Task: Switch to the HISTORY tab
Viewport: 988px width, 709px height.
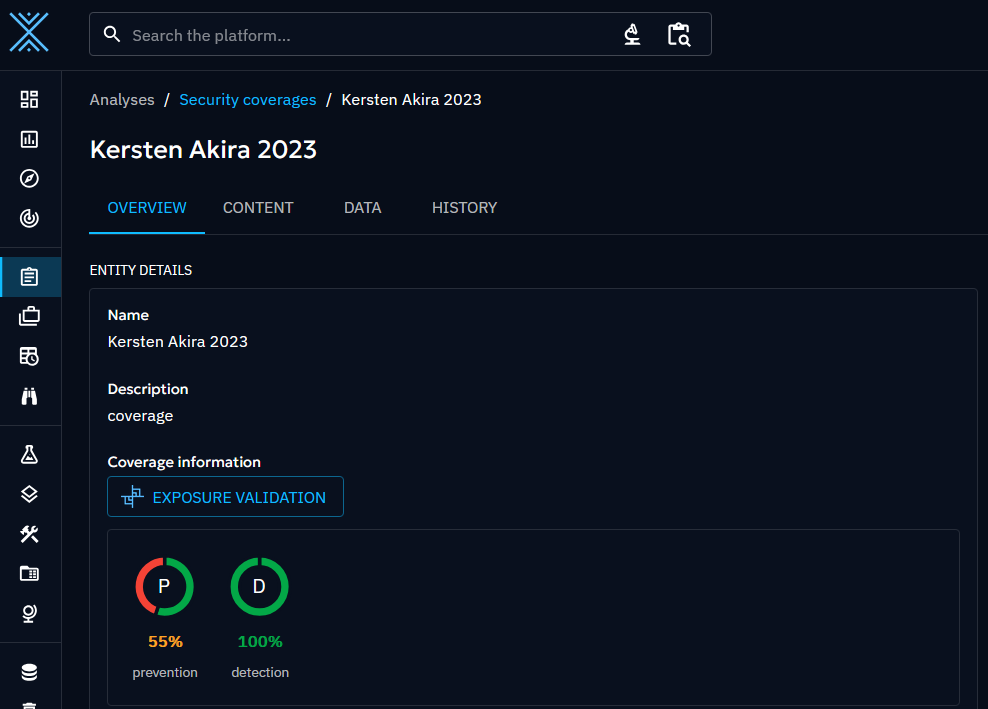Action: (464, 208)
